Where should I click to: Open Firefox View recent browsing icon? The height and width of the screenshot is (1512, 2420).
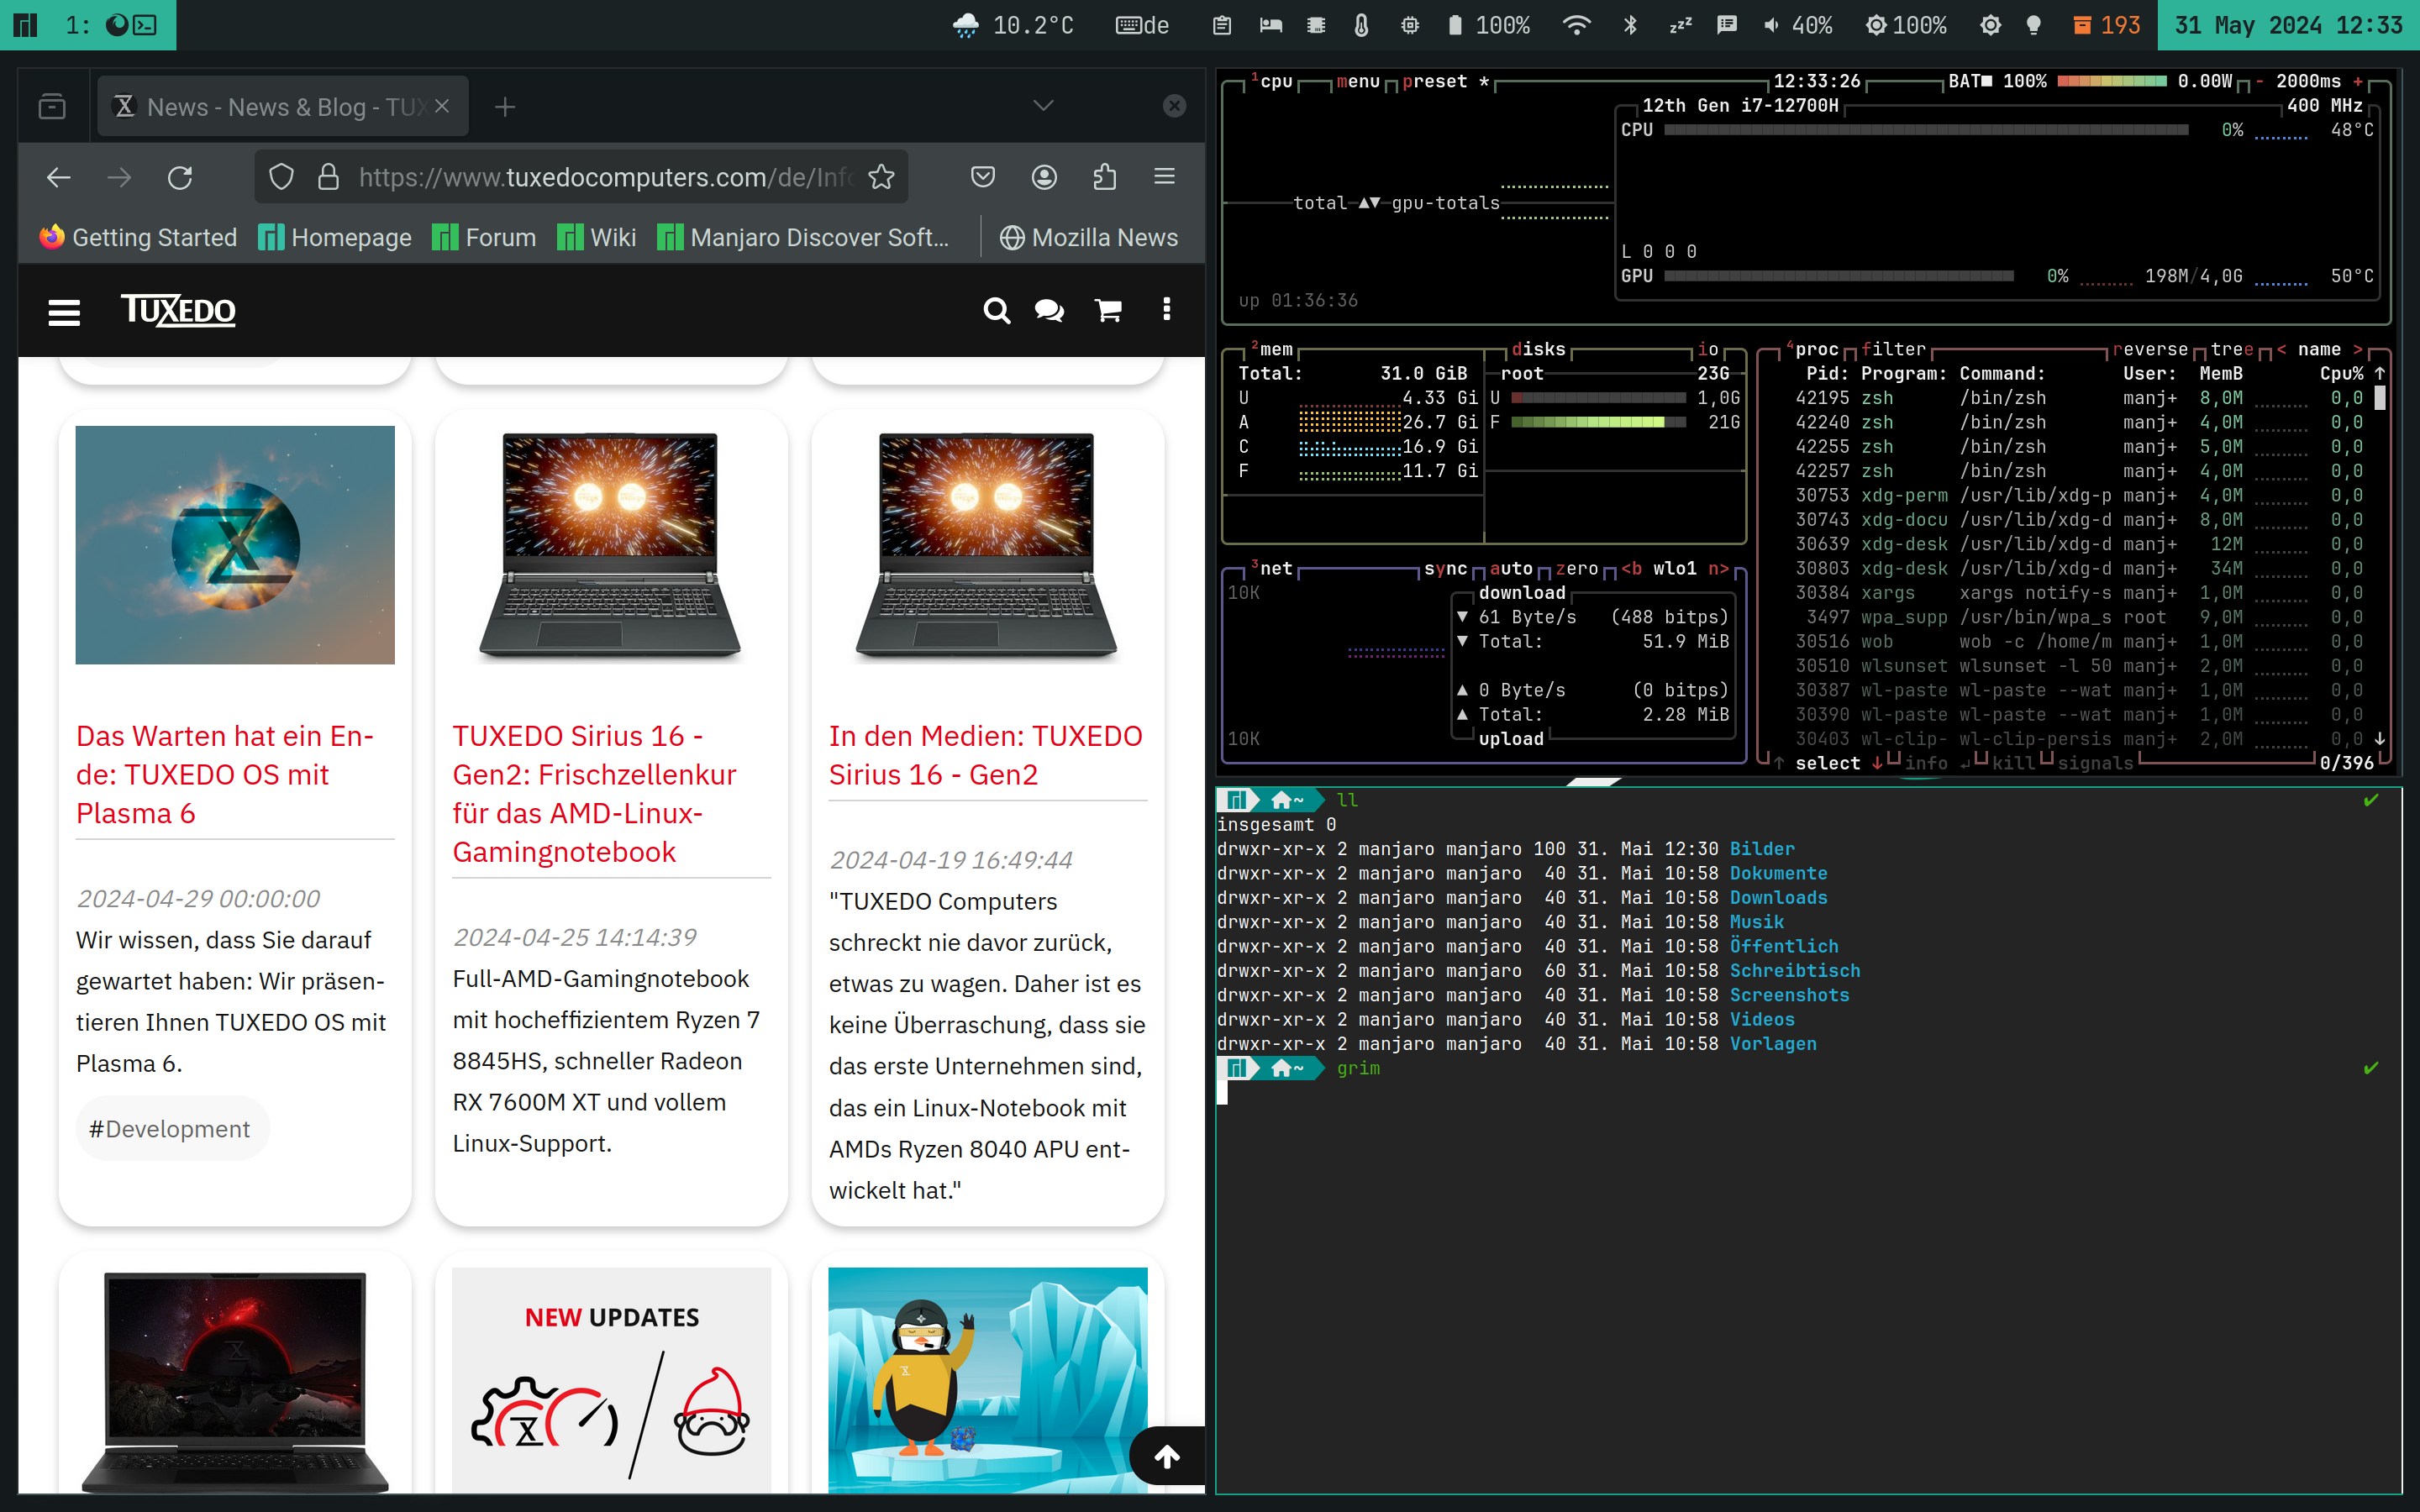52,106
